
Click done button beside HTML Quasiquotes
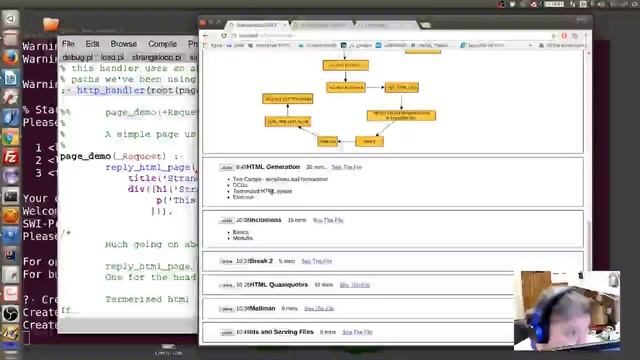(226, 285)
